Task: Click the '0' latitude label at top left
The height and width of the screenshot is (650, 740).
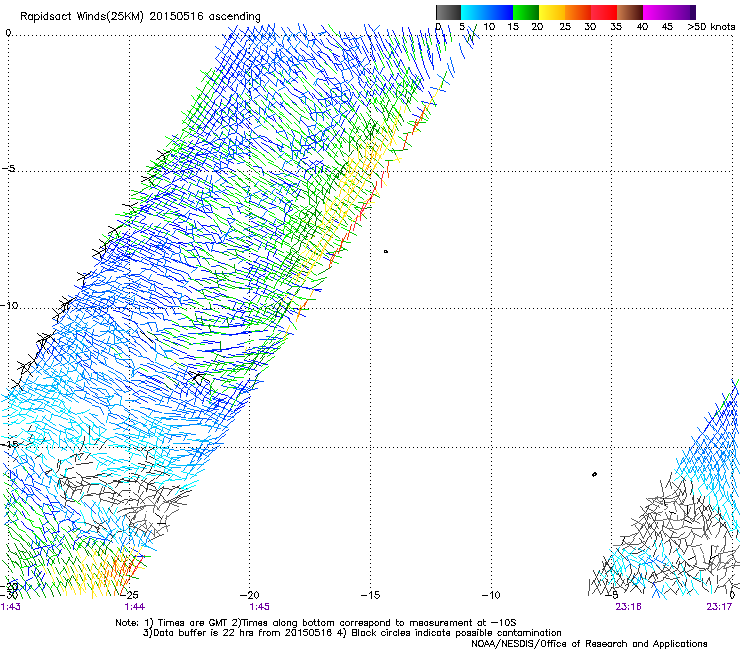Action: (8, 33)
